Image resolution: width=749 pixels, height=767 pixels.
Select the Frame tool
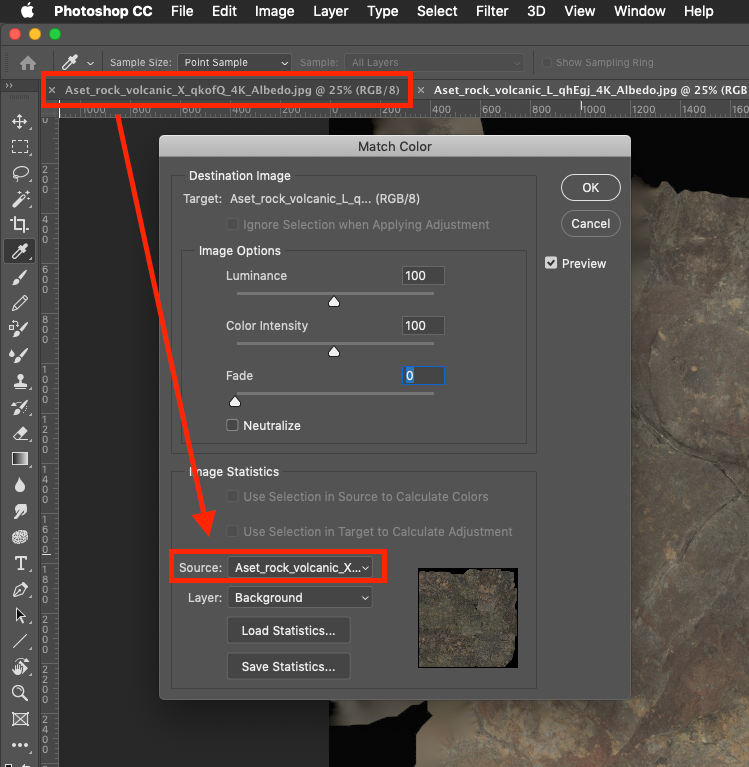coord(20,719)
